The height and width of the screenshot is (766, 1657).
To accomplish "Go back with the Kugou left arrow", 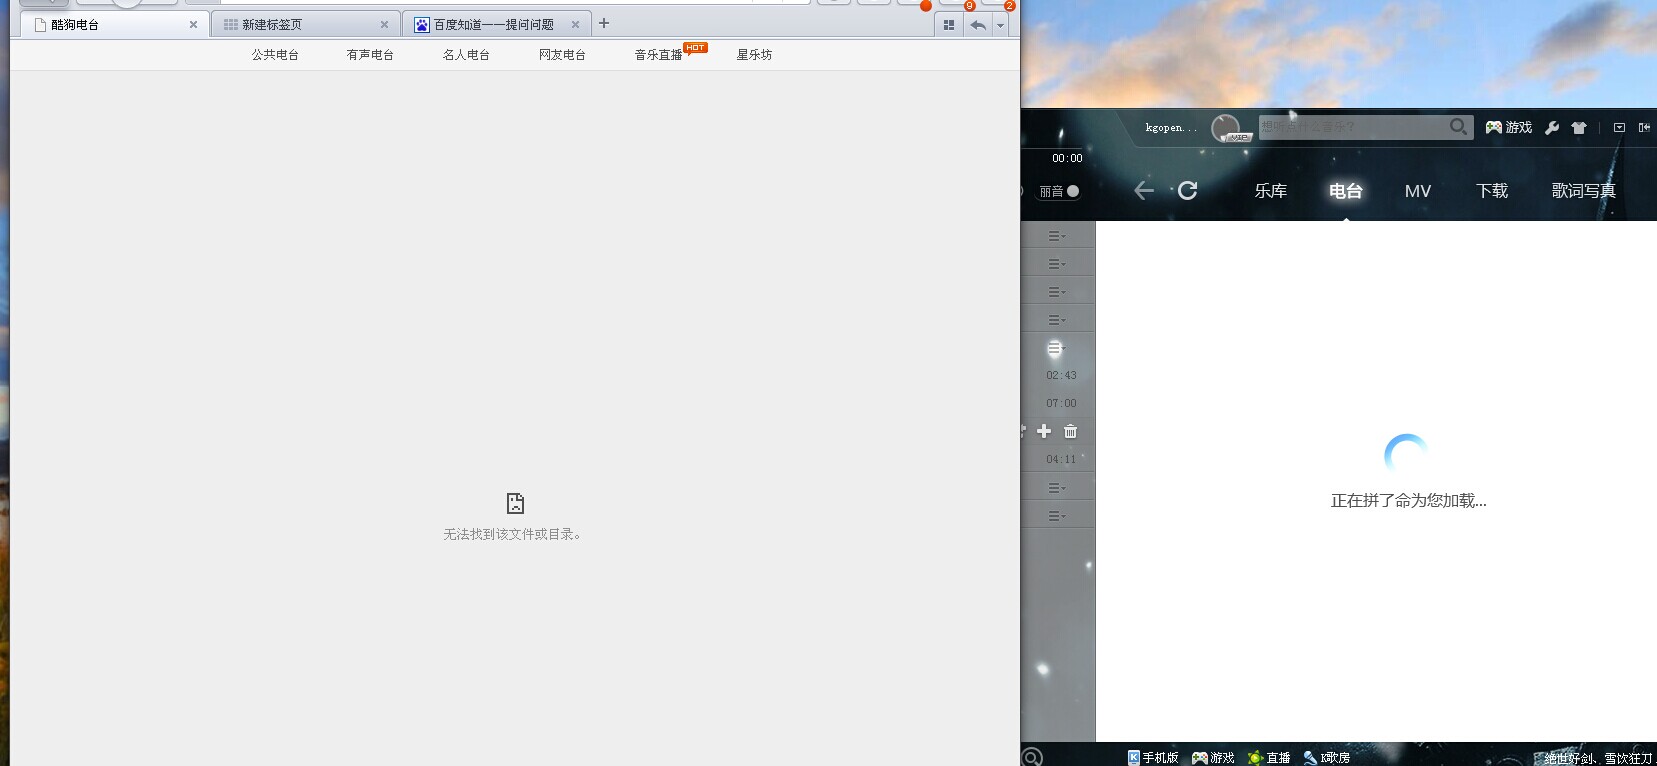I will click(1144, 190).
